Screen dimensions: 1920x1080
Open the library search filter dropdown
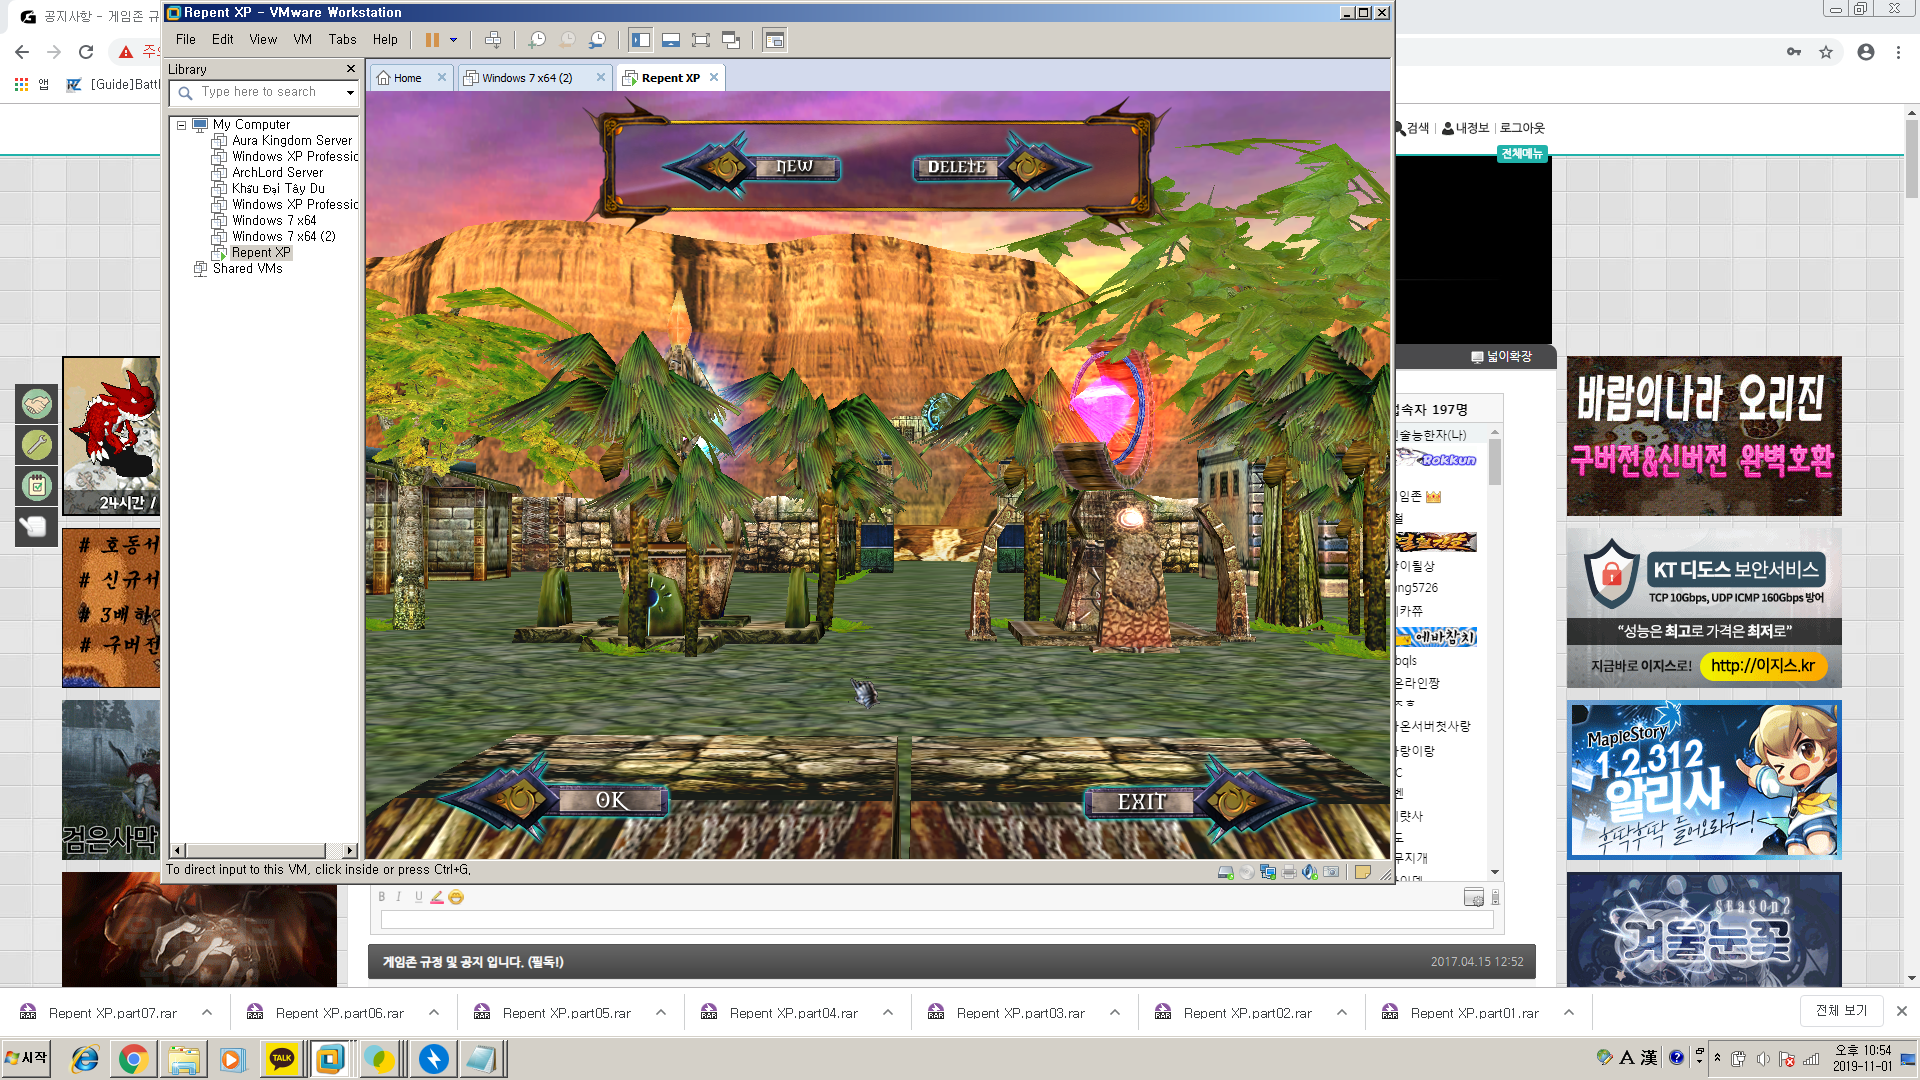350,92
